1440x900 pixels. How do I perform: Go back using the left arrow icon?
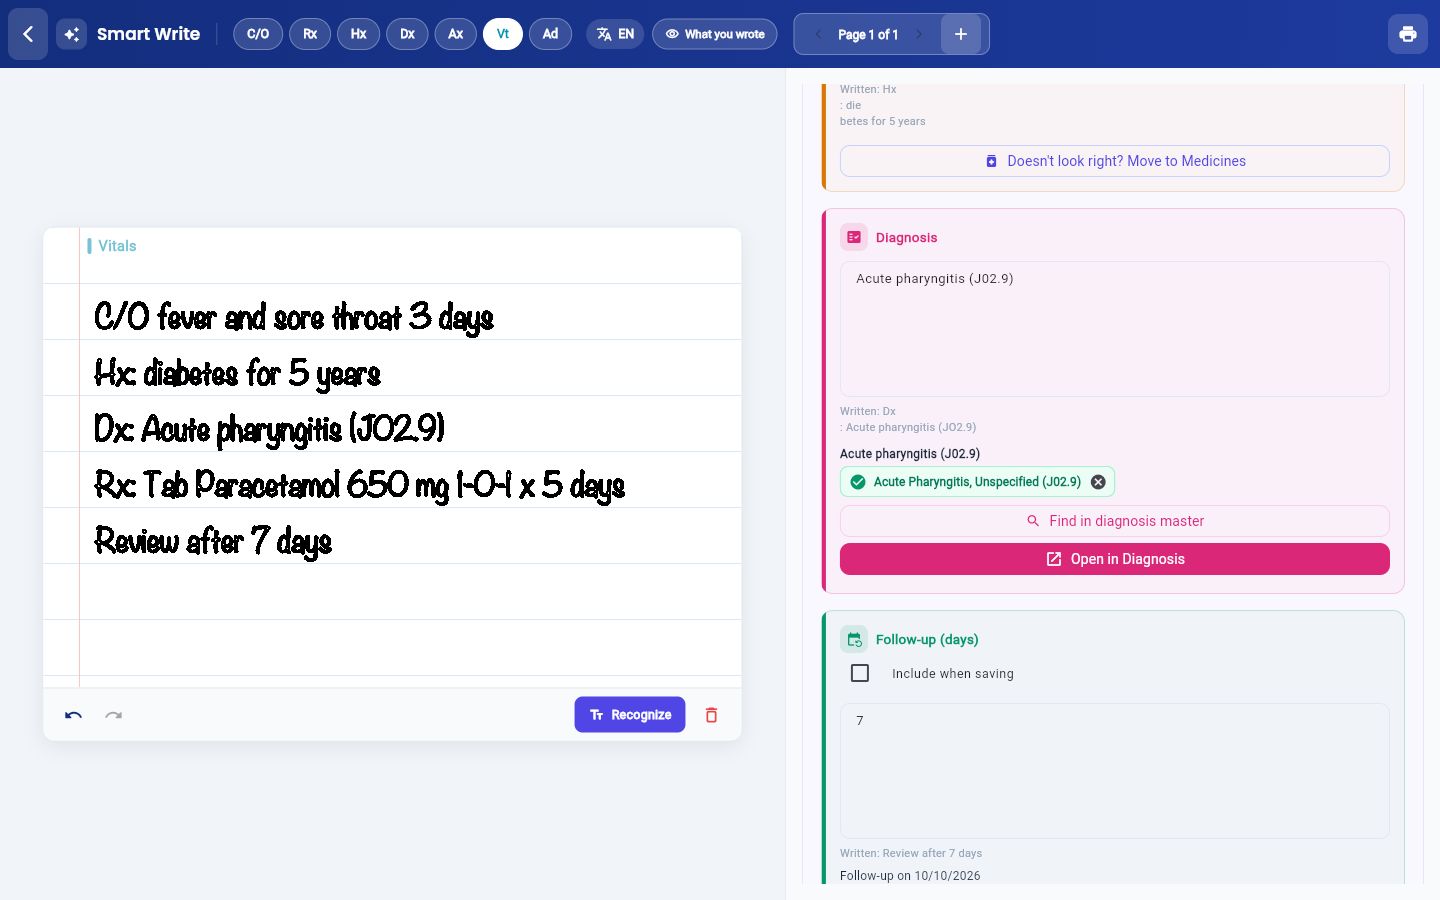(x=28, y=34)
